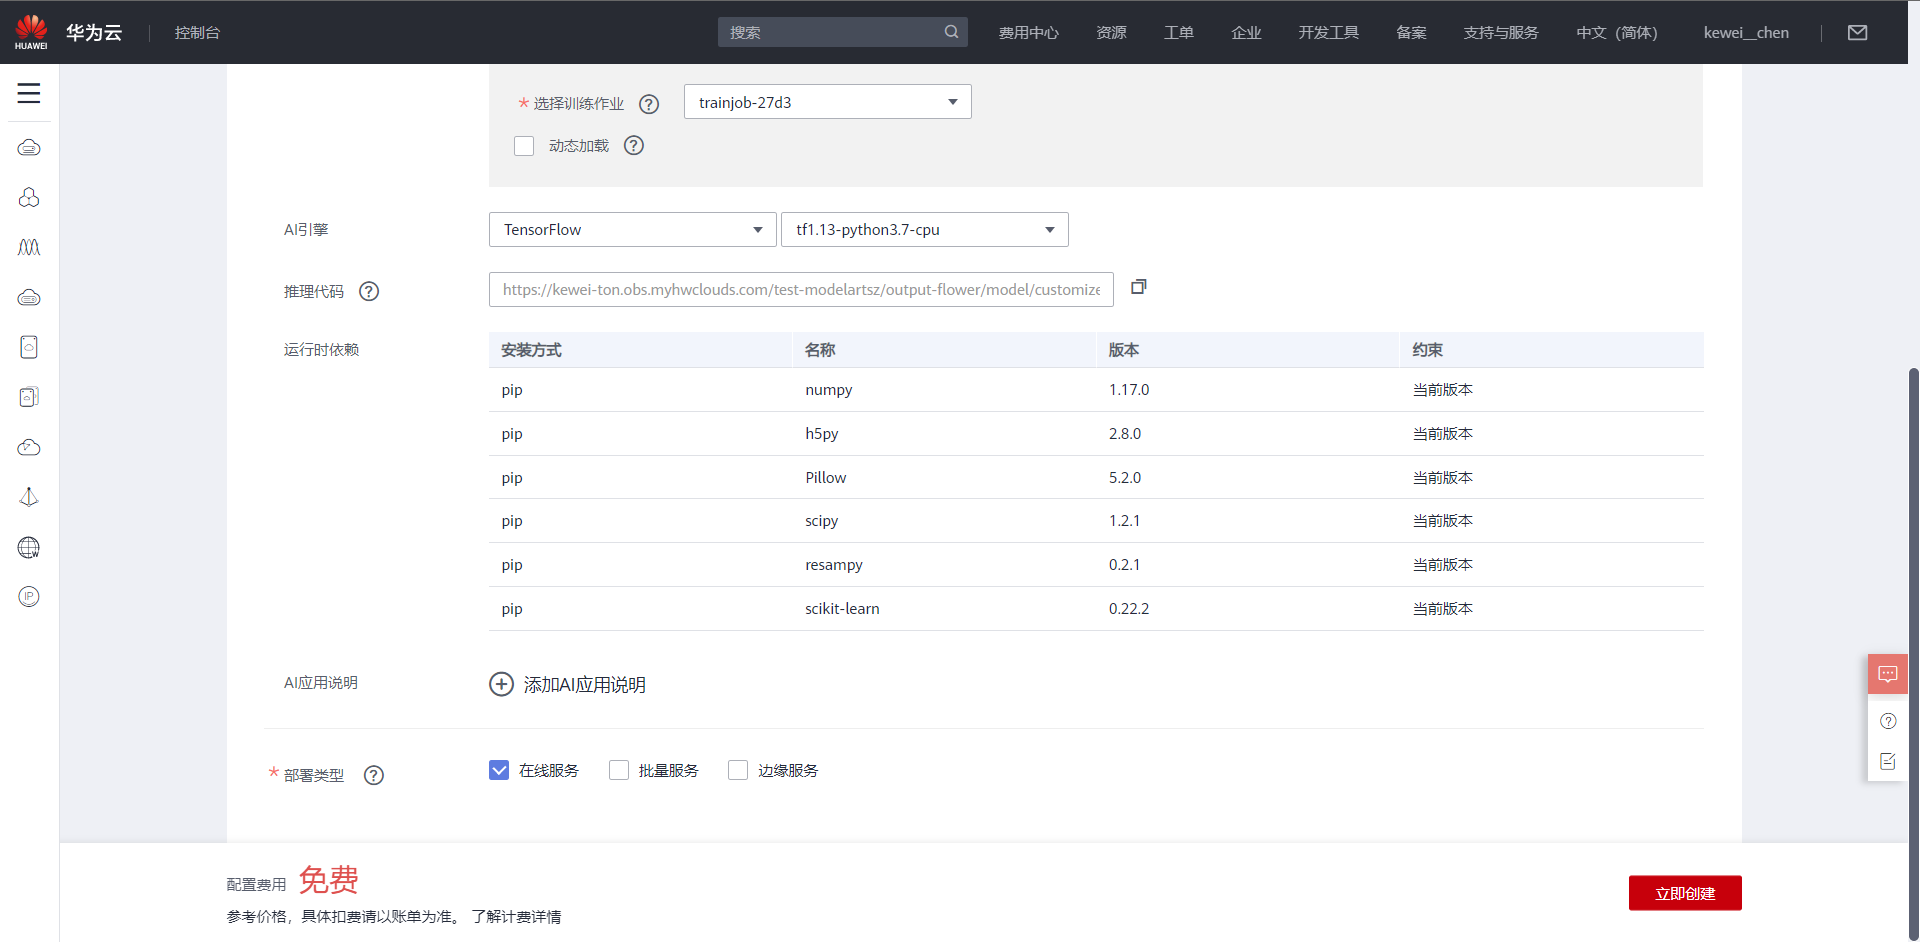Uncheck the 在线服务 deployment type
Viewport: 1920px width, 942px height.
coord(499,770)
